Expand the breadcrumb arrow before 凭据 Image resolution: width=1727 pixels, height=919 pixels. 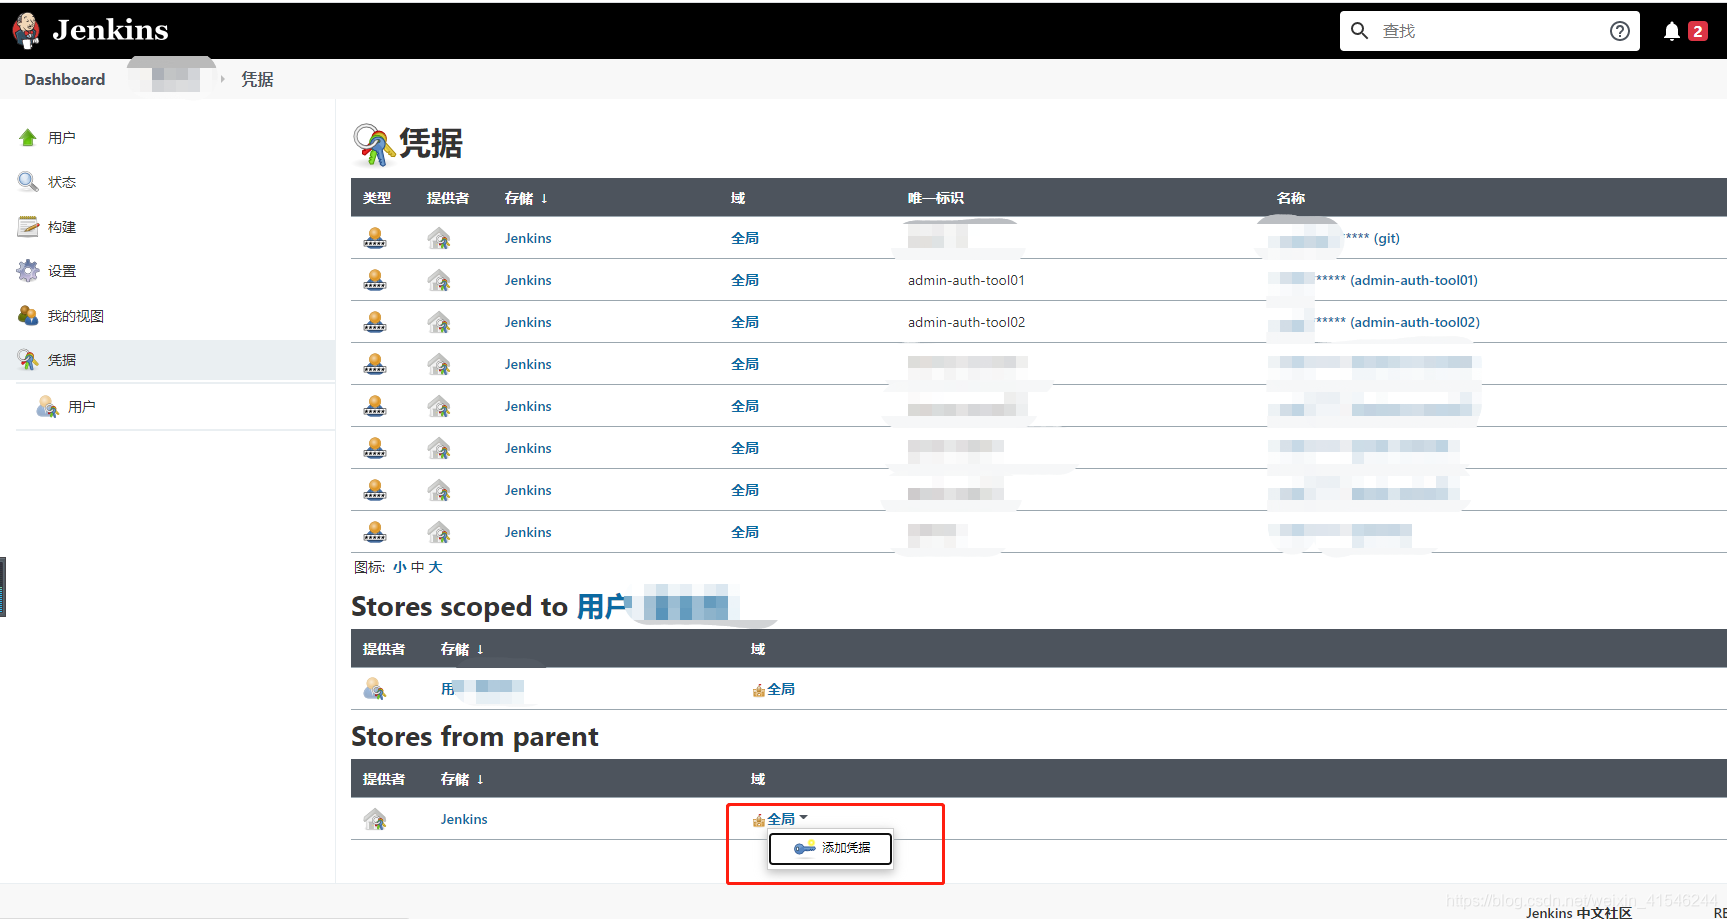(x=222, y=79)
